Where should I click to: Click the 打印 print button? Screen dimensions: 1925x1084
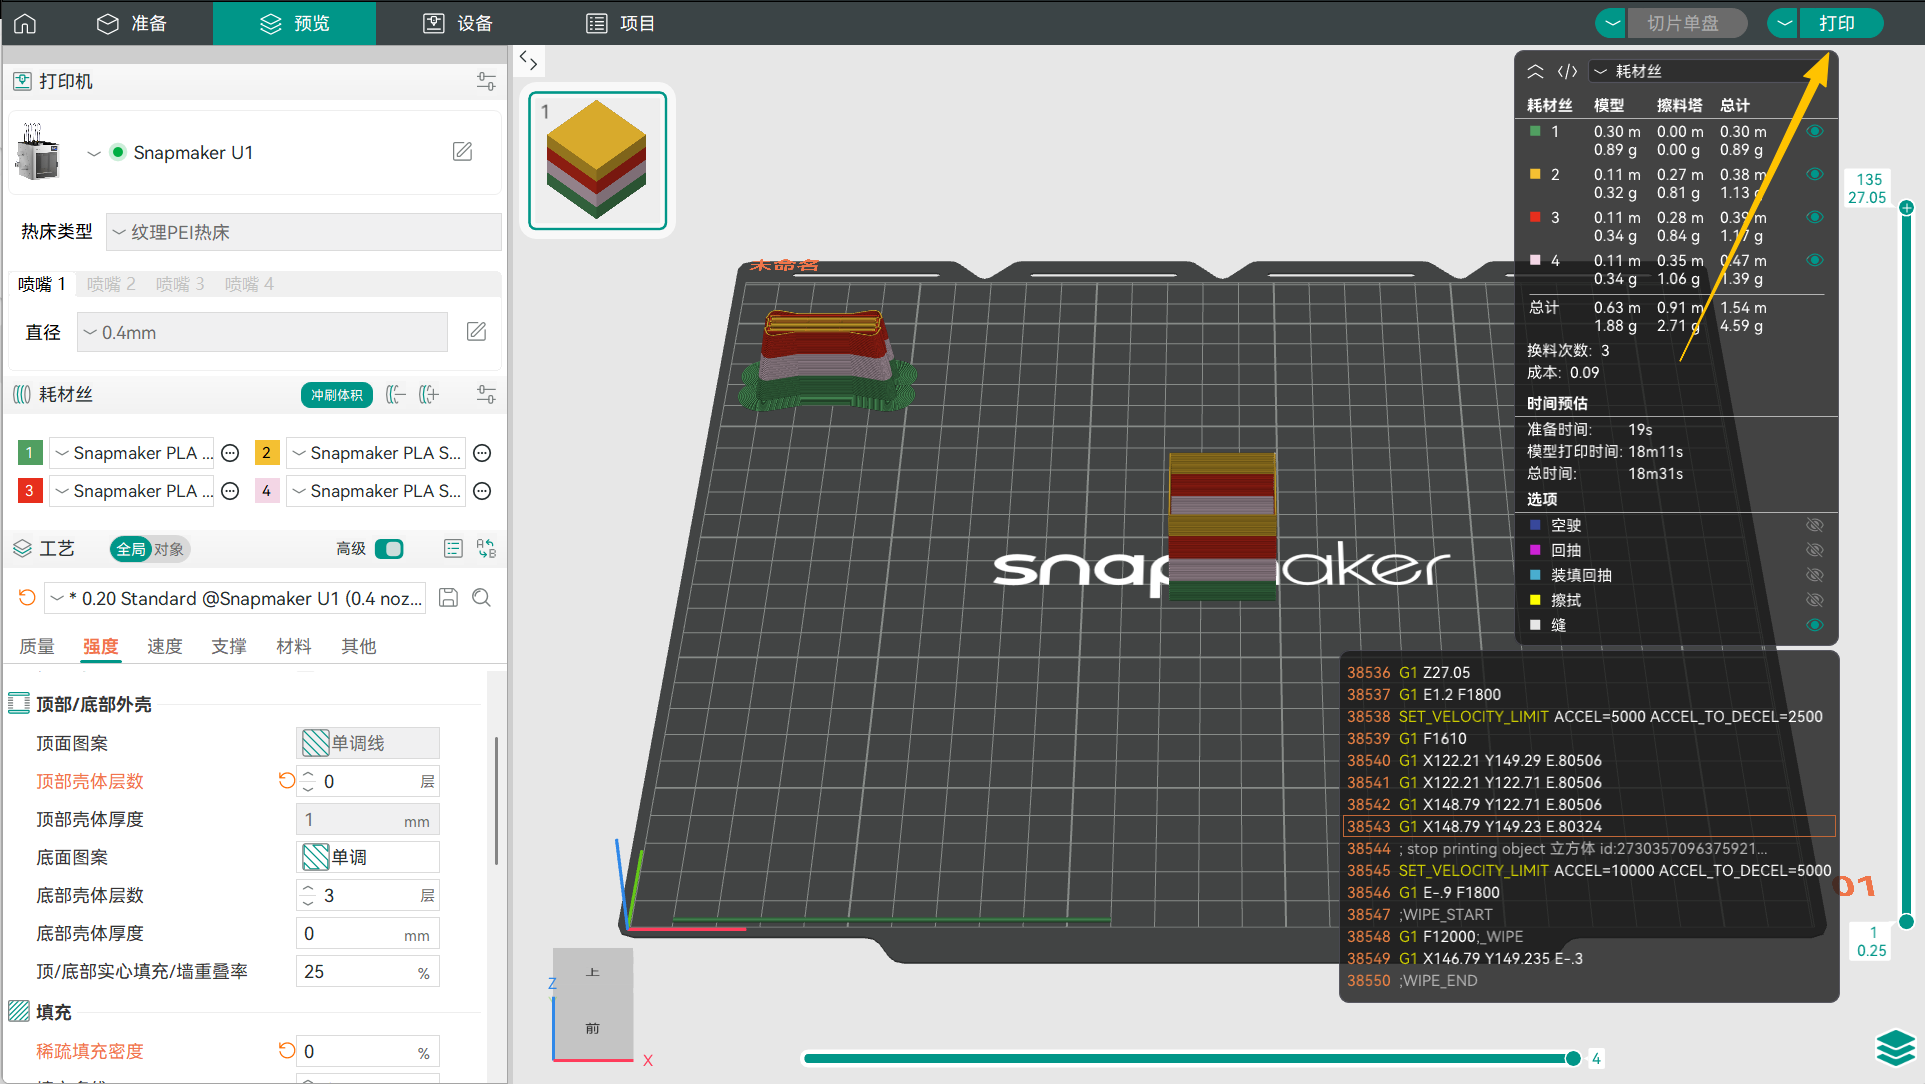point(1837,23)
